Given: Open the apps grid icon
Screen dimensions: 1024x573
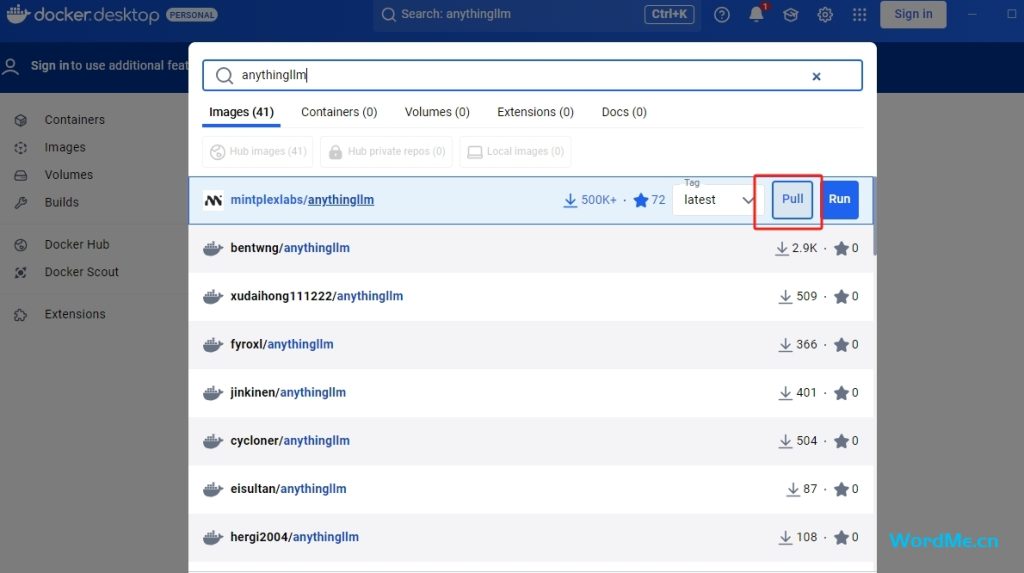Looking at the screenshot, I should pyautogui.click(x=859, y=14).
